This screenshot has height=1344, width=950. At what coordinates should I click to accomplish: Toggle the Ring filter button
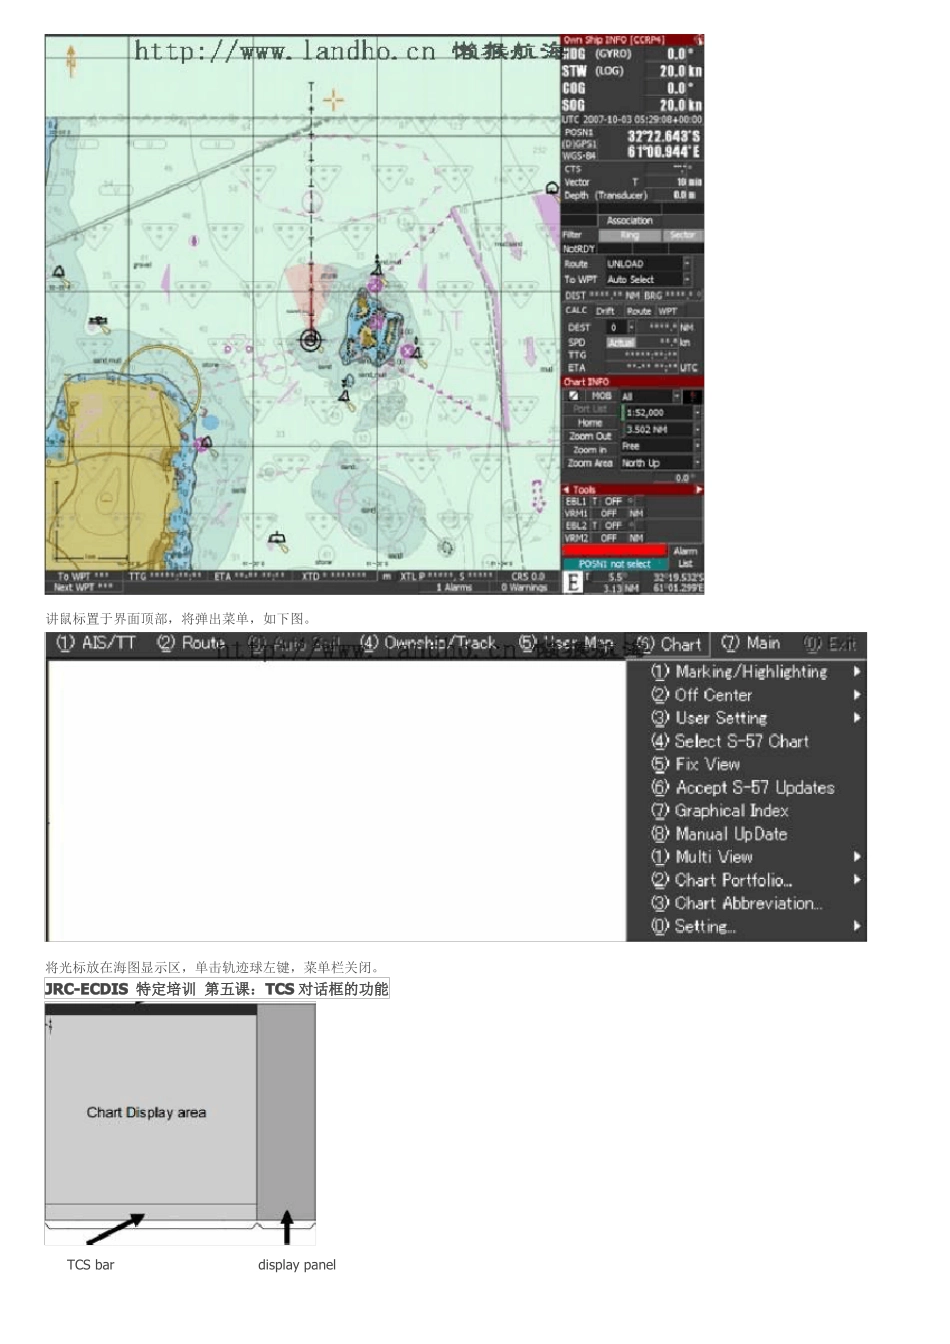629,235
